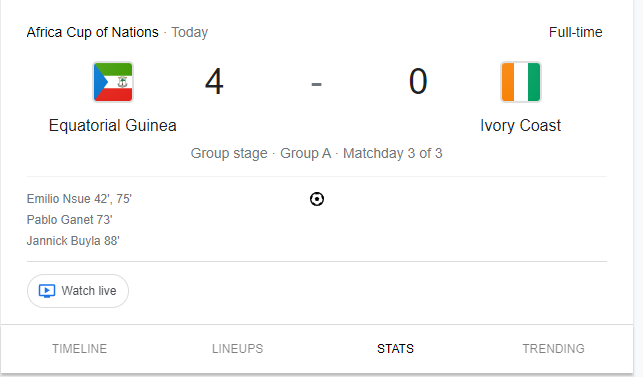Screen dimensions: 643x377
Task: Click the Ivory Coast flag icon
Action: pos(521,82)
